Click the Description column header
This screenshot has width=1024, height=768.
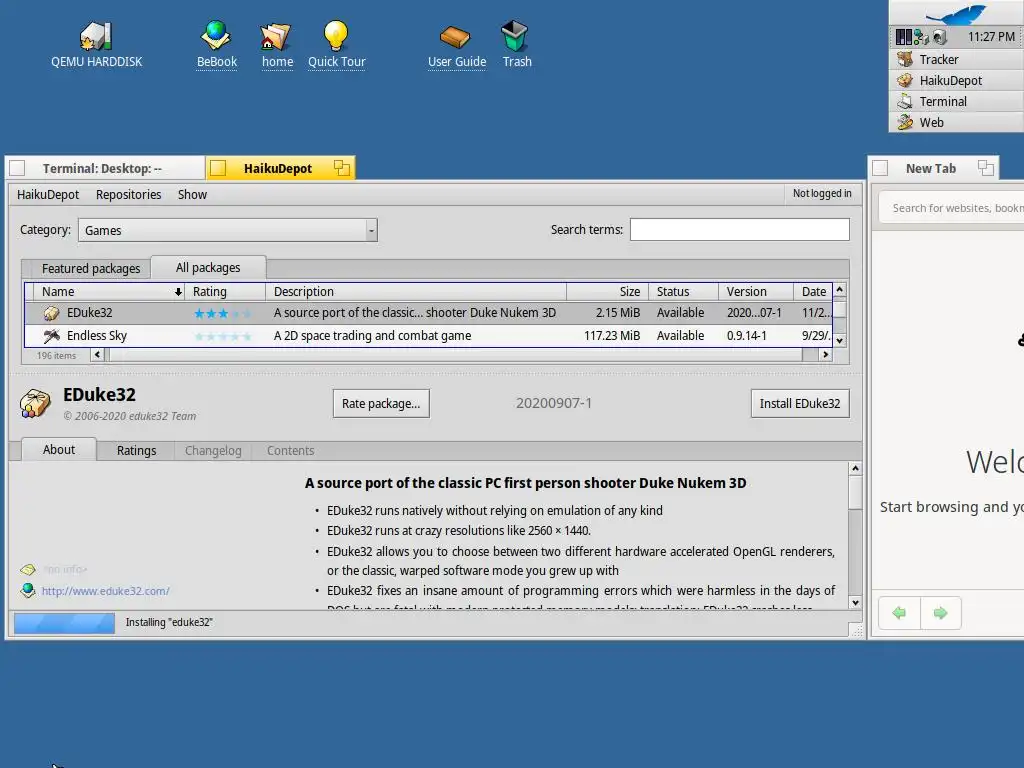[x=416, y=292]
